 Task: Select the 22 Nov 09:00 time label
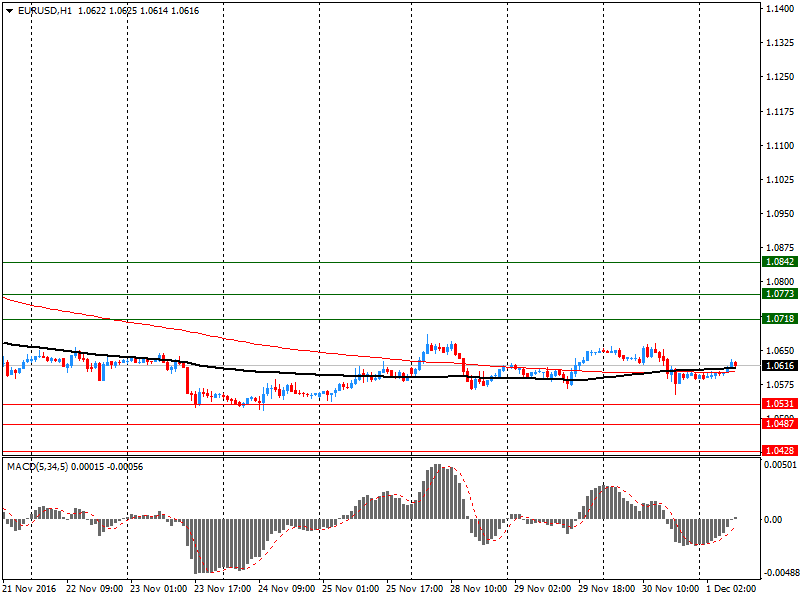94,589
